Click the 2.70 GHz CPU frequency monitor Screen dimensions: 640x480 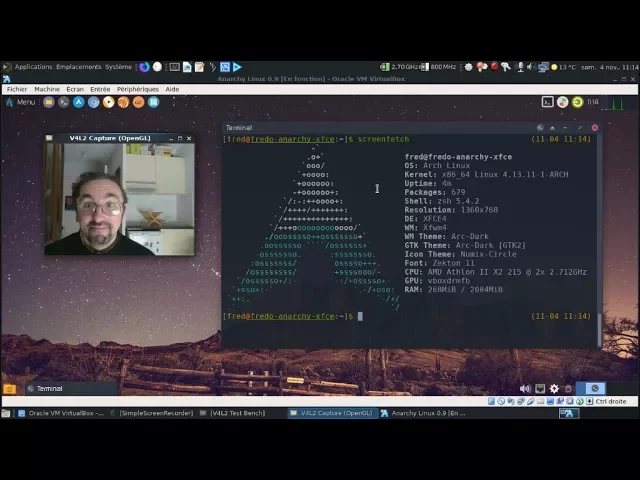tap(399, 67)
